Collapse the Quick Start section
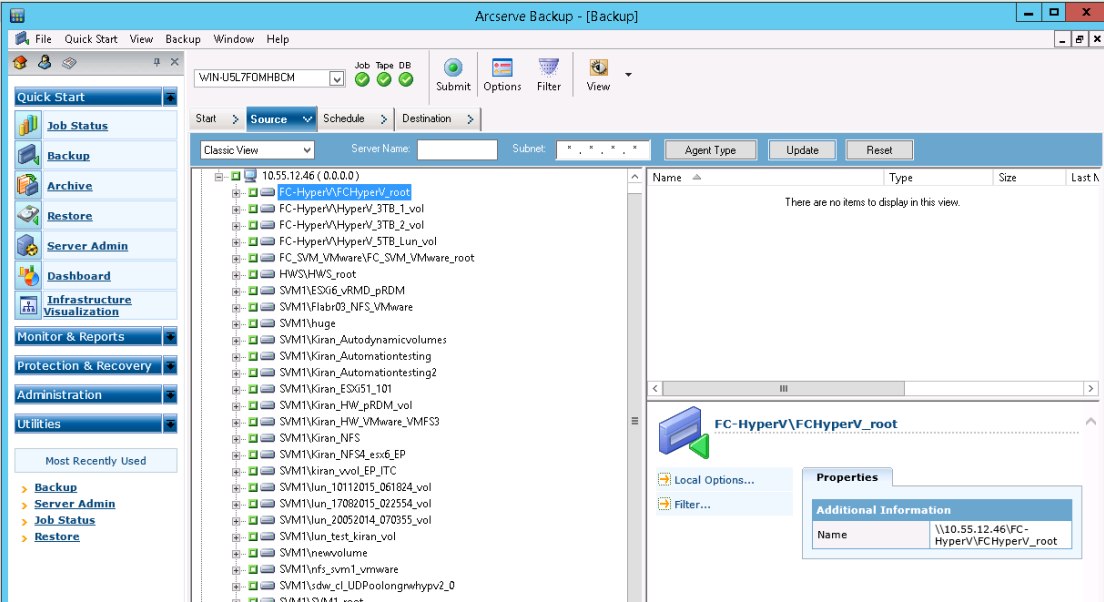 click(x=170, y=97)
